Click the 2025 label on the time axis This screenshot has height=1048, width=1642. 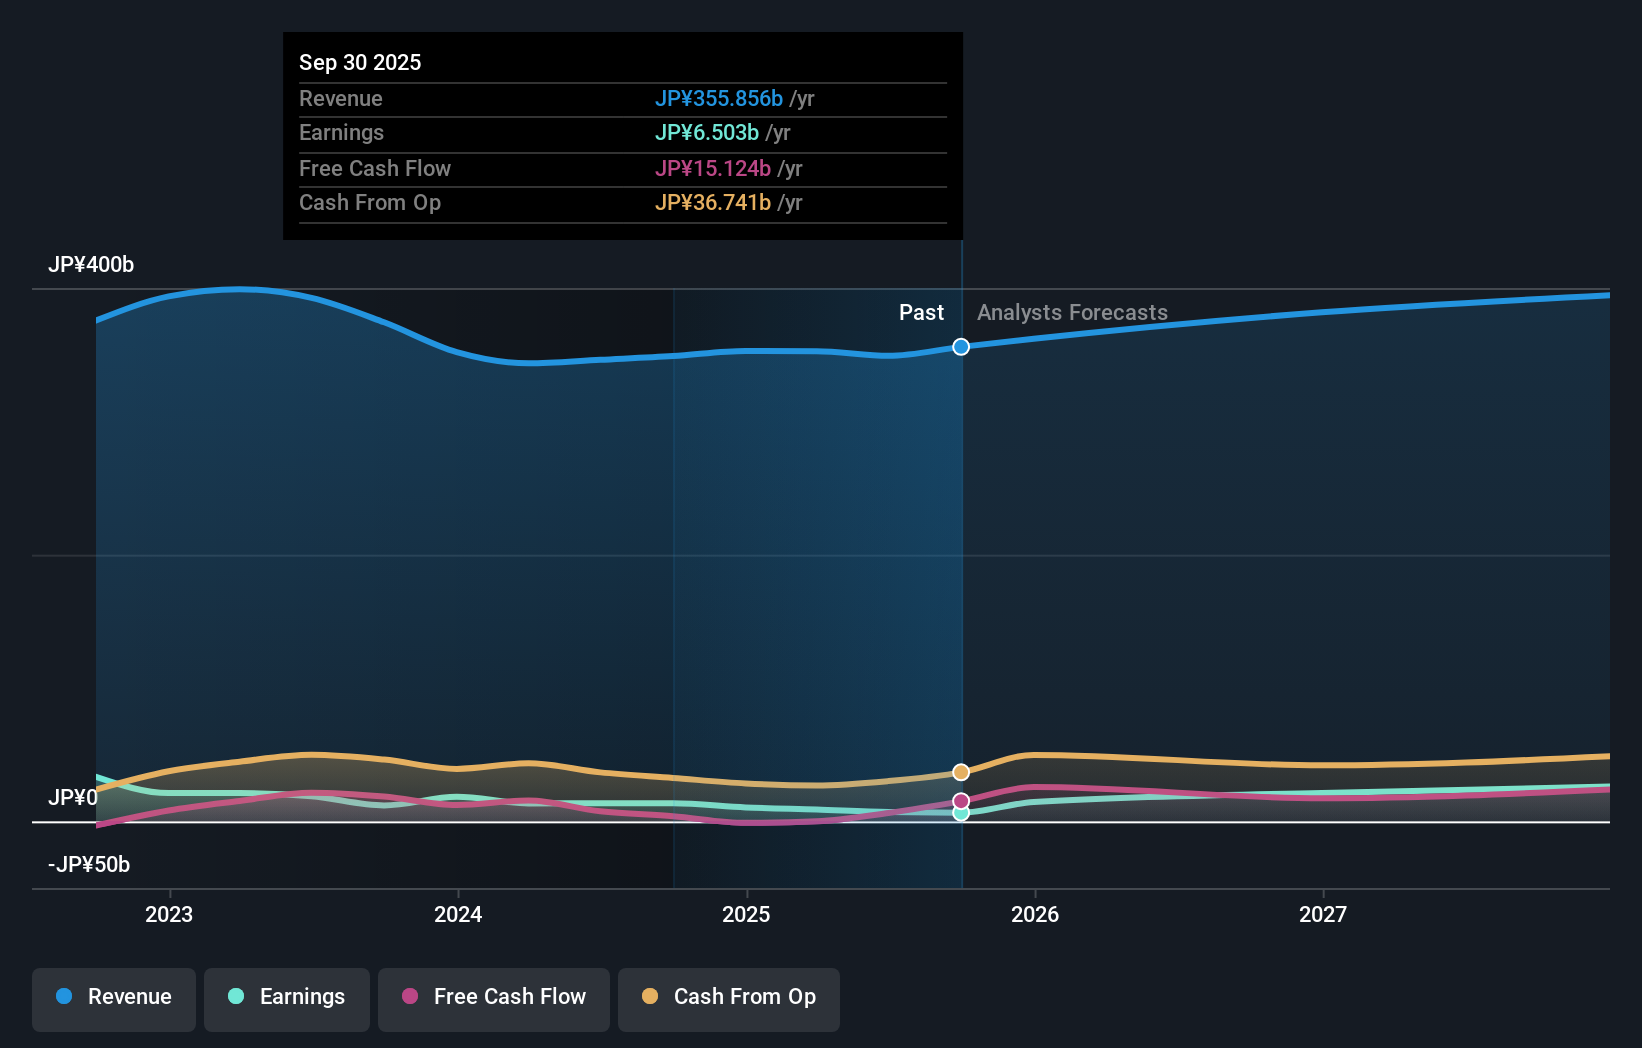click(747, 913)
